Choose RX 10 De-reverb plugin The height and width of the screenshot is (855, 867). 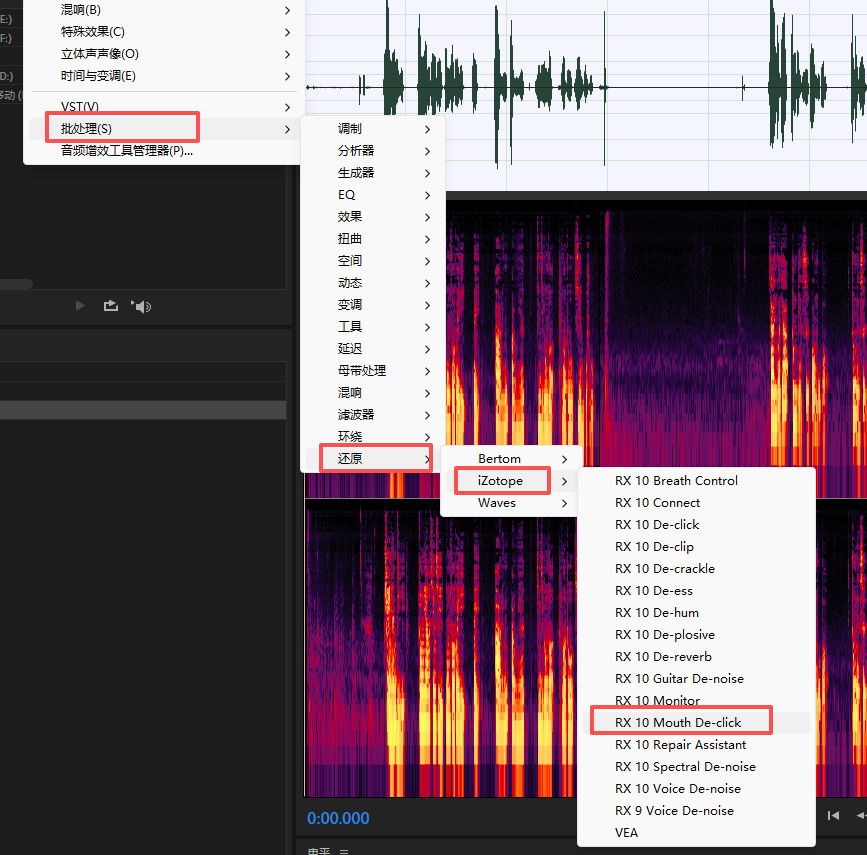pyautogui.click(x=696, y=656)
